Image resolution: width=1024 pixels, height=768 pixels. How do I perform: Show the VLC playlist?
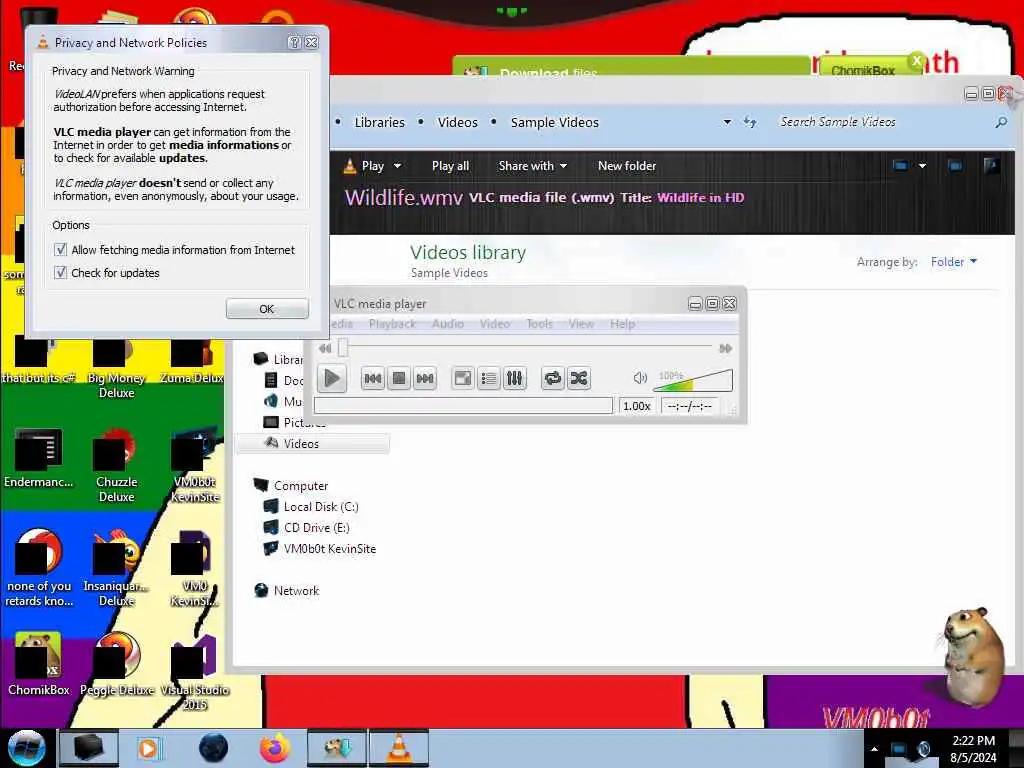pos(488,378)
